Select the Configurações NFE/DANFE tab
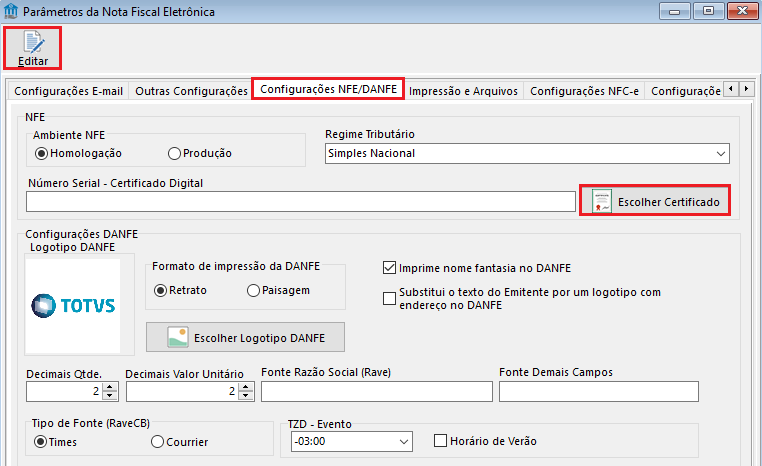Viewport: 762px width, 466px height. (x=328, y=89)
